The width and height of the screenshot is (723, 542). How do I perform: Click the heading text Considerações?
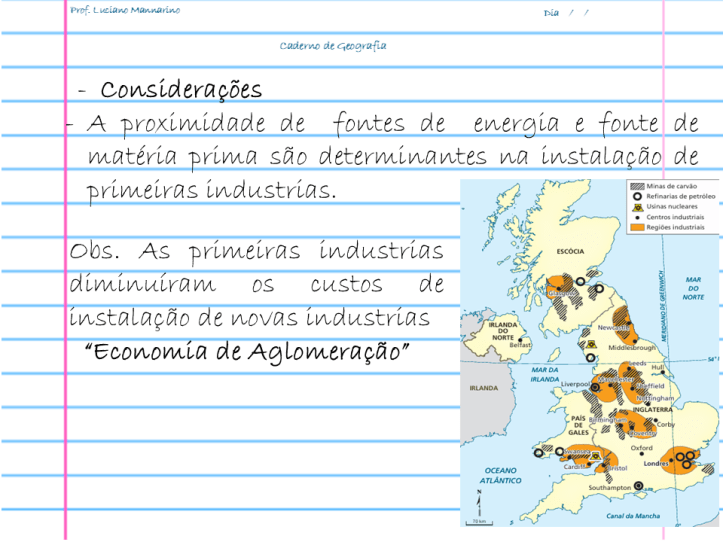point(181,90)
